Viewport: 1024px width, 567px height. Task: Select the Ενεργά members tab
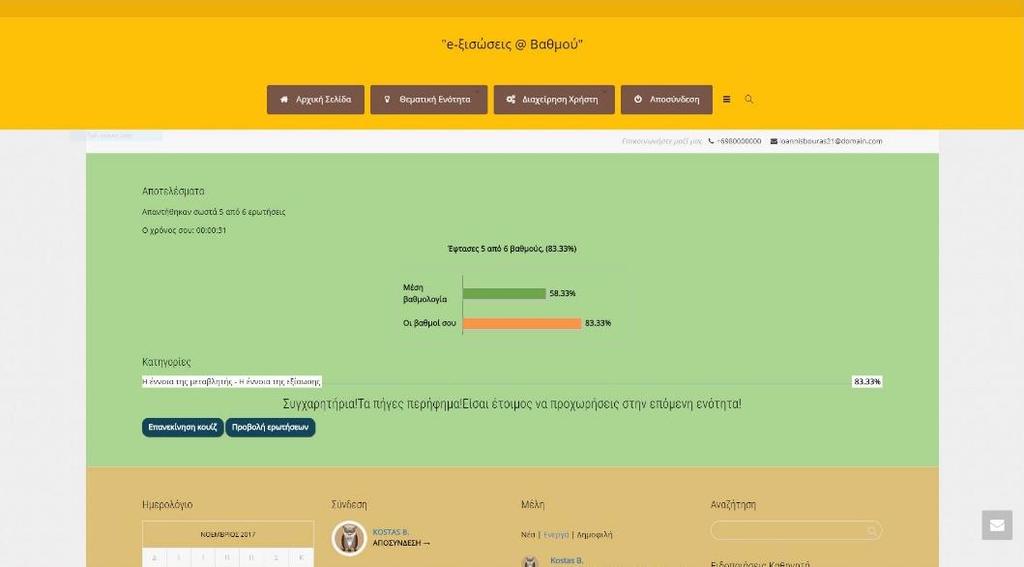[x=556, y=534]
